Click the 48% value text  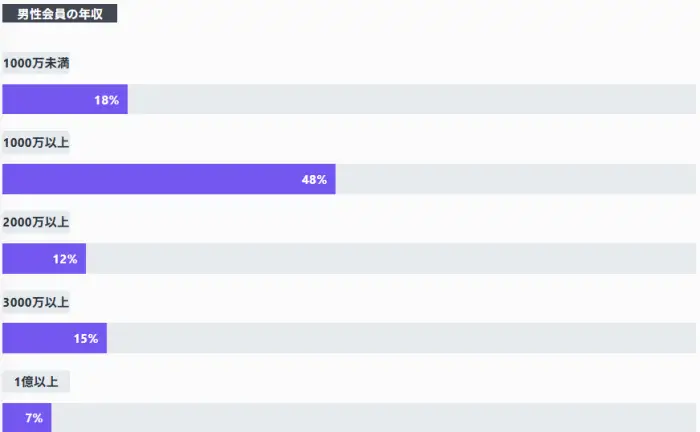coord(314,180)
